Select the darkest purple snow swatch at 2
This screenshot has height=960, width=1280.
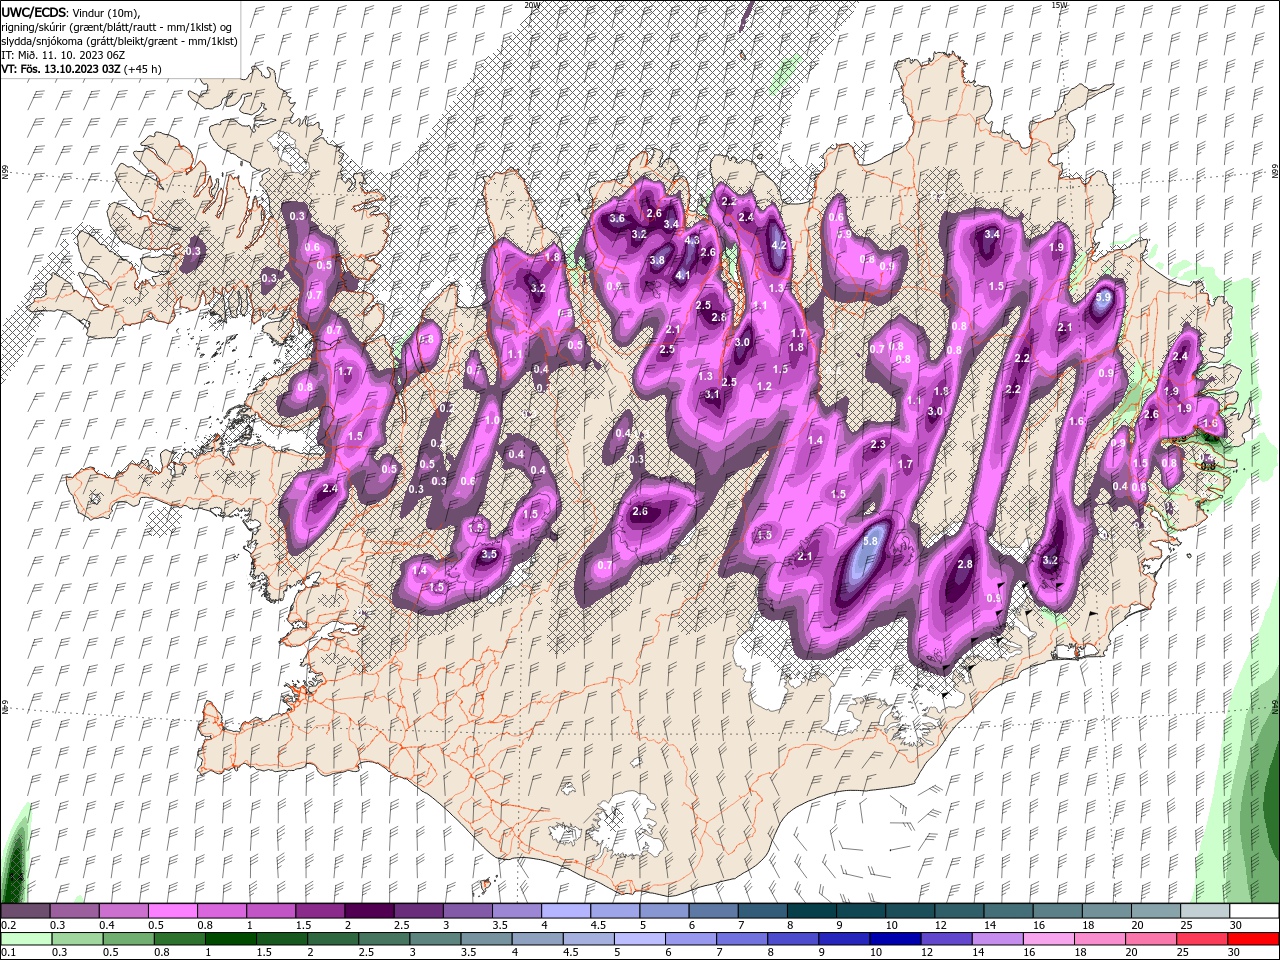369,911
